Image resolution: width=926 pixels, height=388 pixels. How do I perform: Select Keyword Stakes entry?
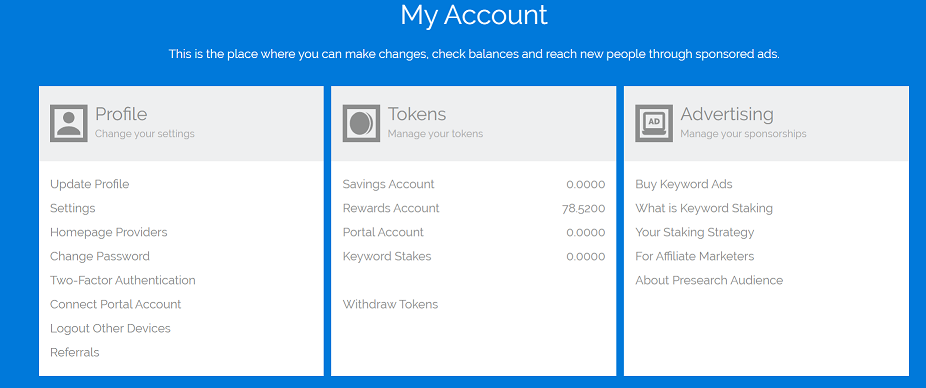(474, 256)
